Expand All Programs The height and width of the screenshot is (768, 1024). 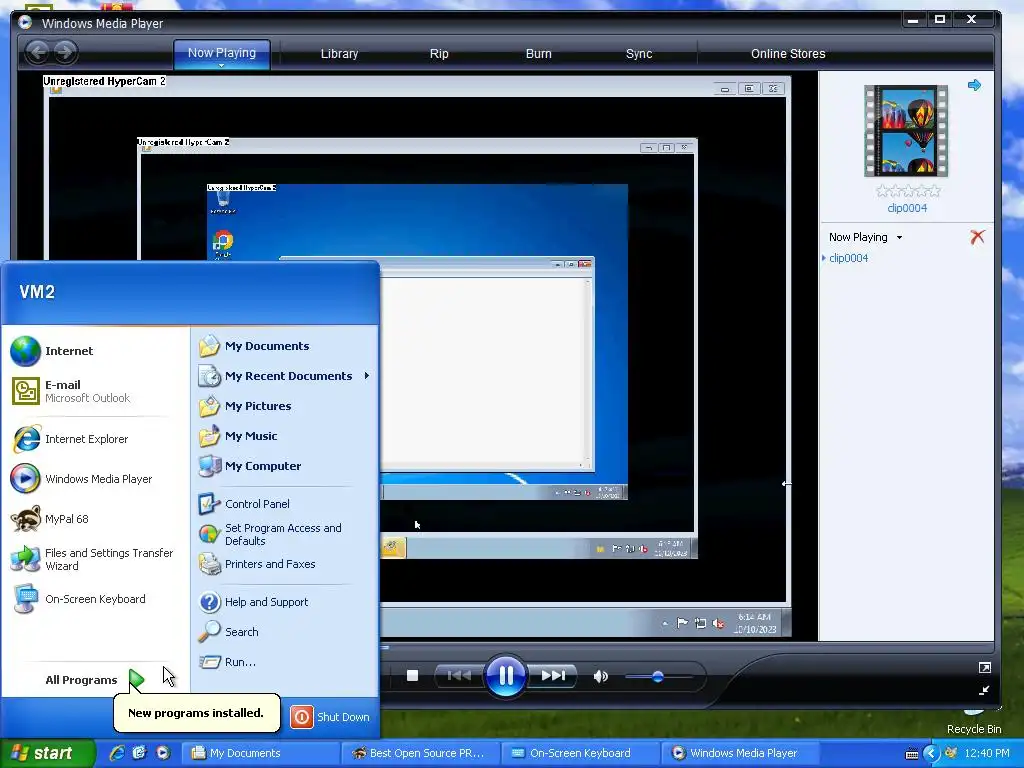pyautogui.click(x=95, y=680)
